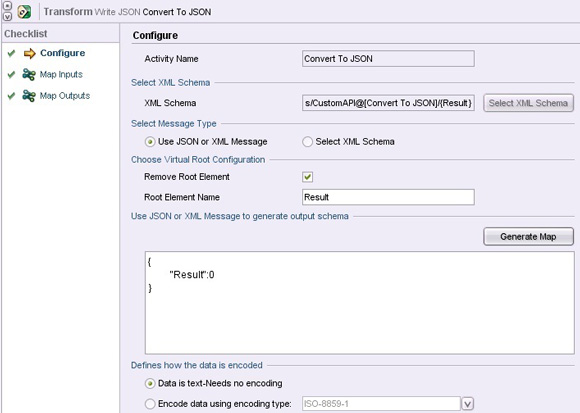
Task: Click the down arrow icon below it
Action: [7, 16]
